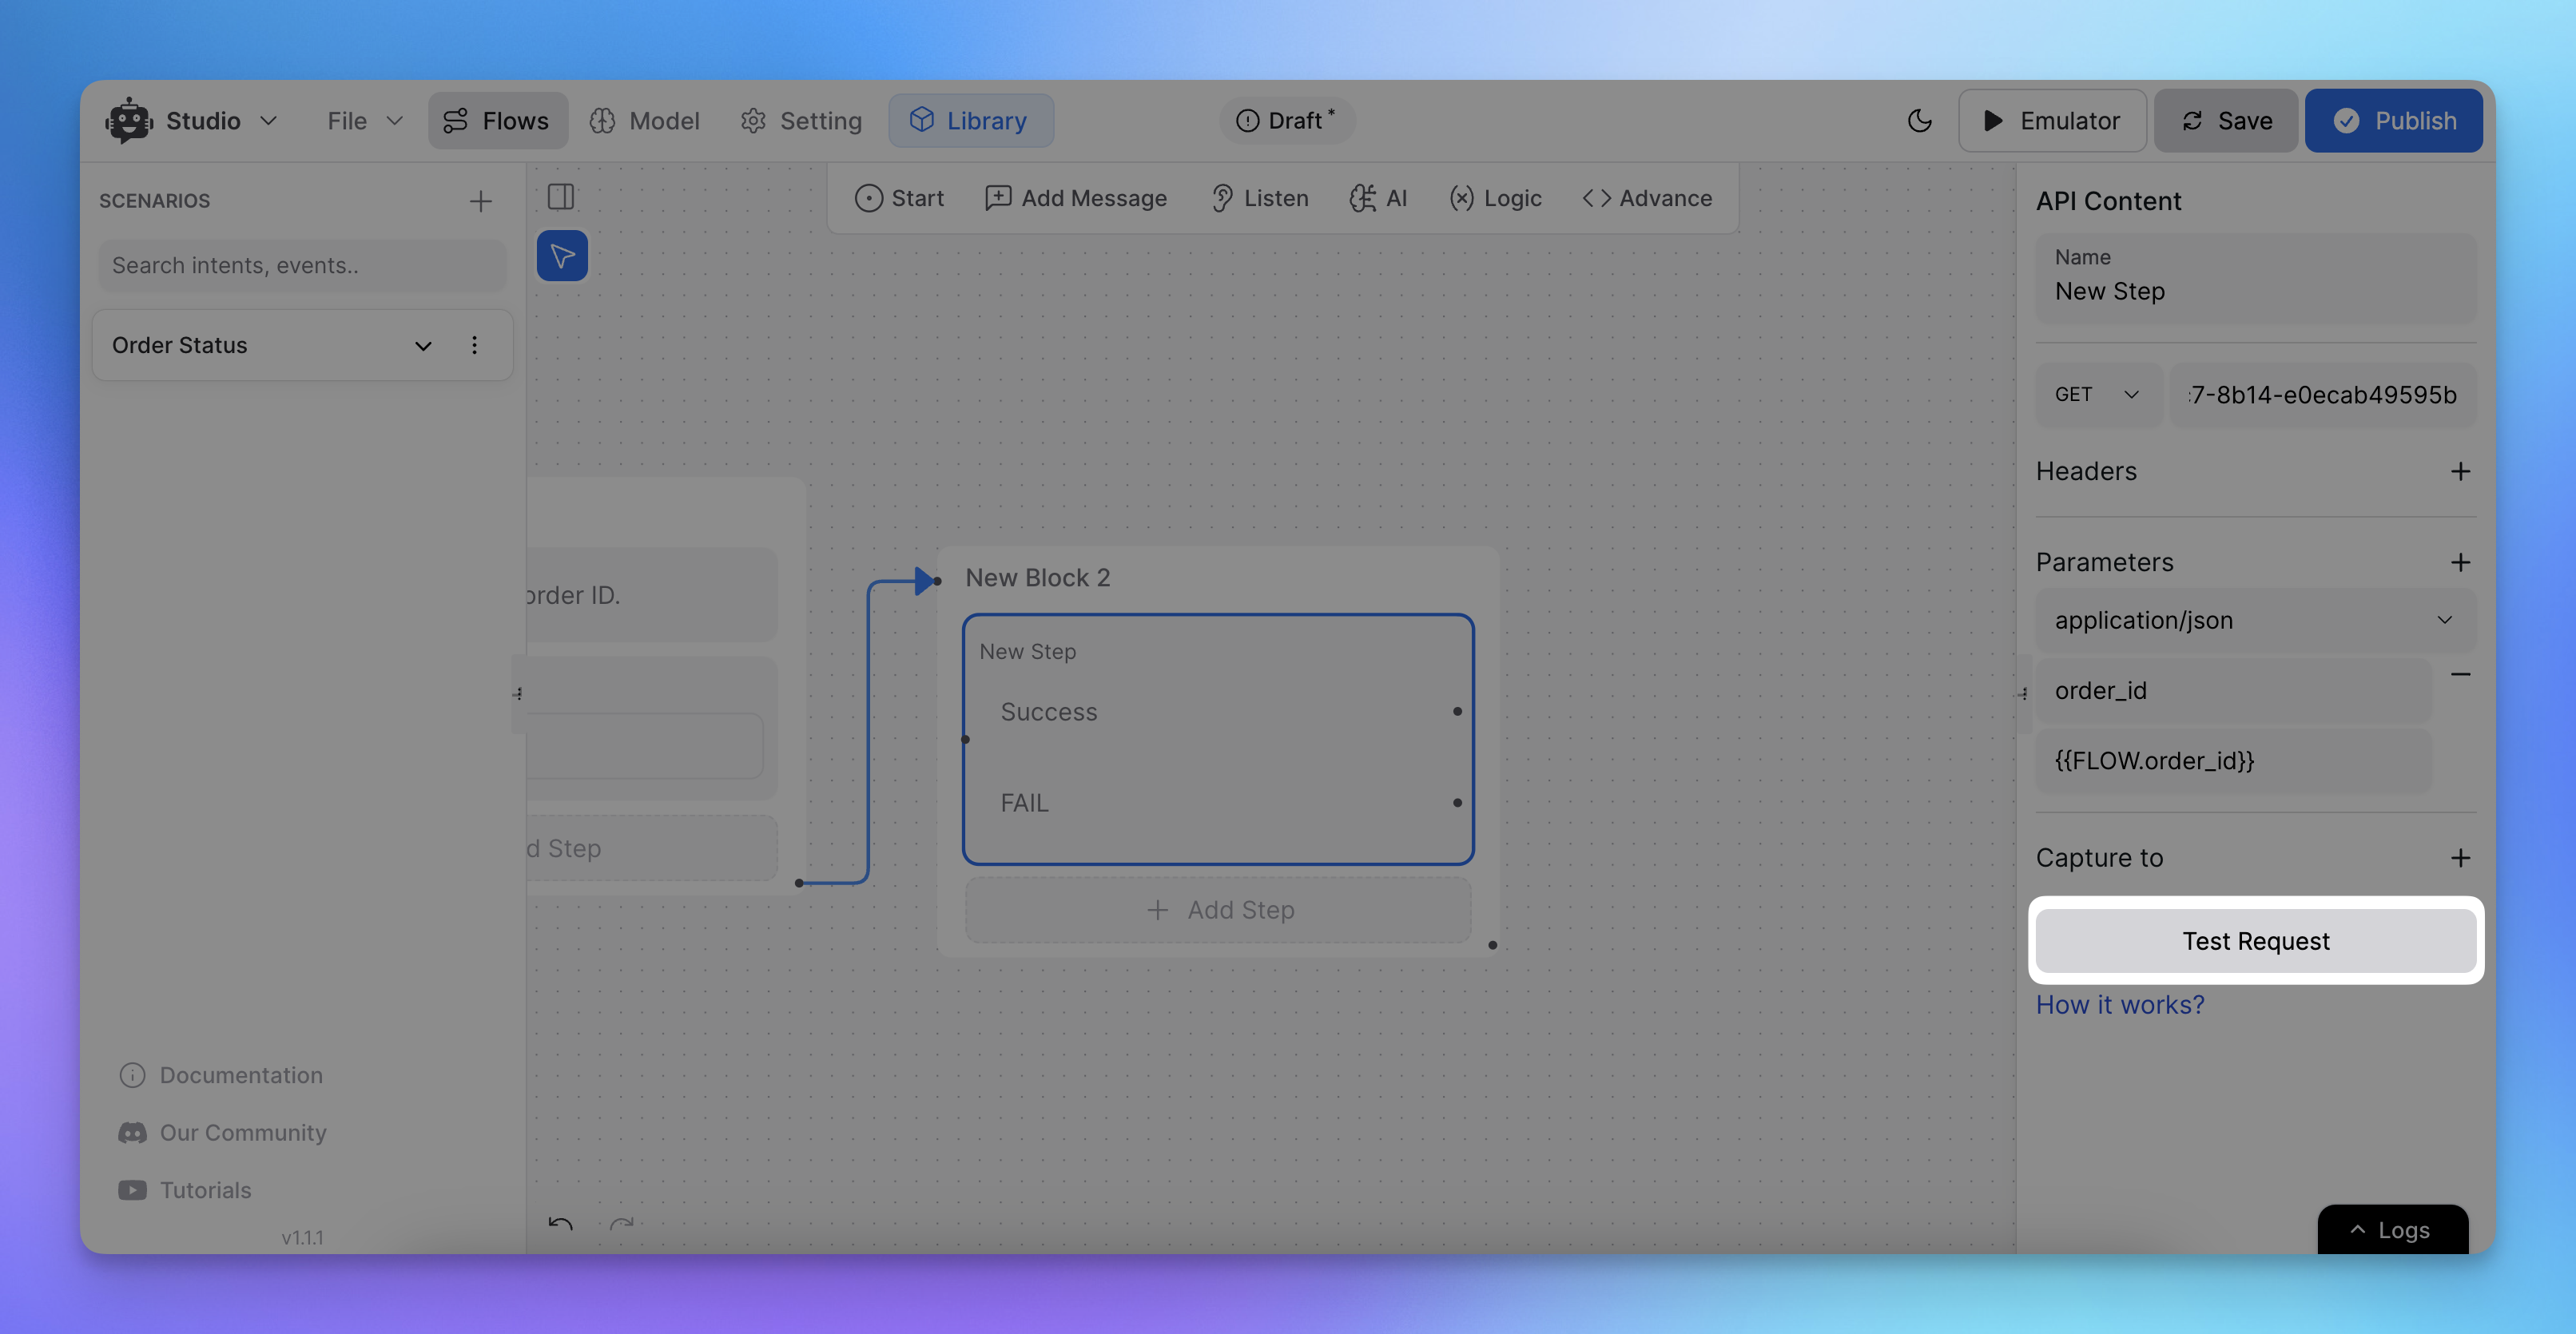Click Add Step in New Block 2
The height and width of the screenshot is (1334, 2576).
(1218, 910)
